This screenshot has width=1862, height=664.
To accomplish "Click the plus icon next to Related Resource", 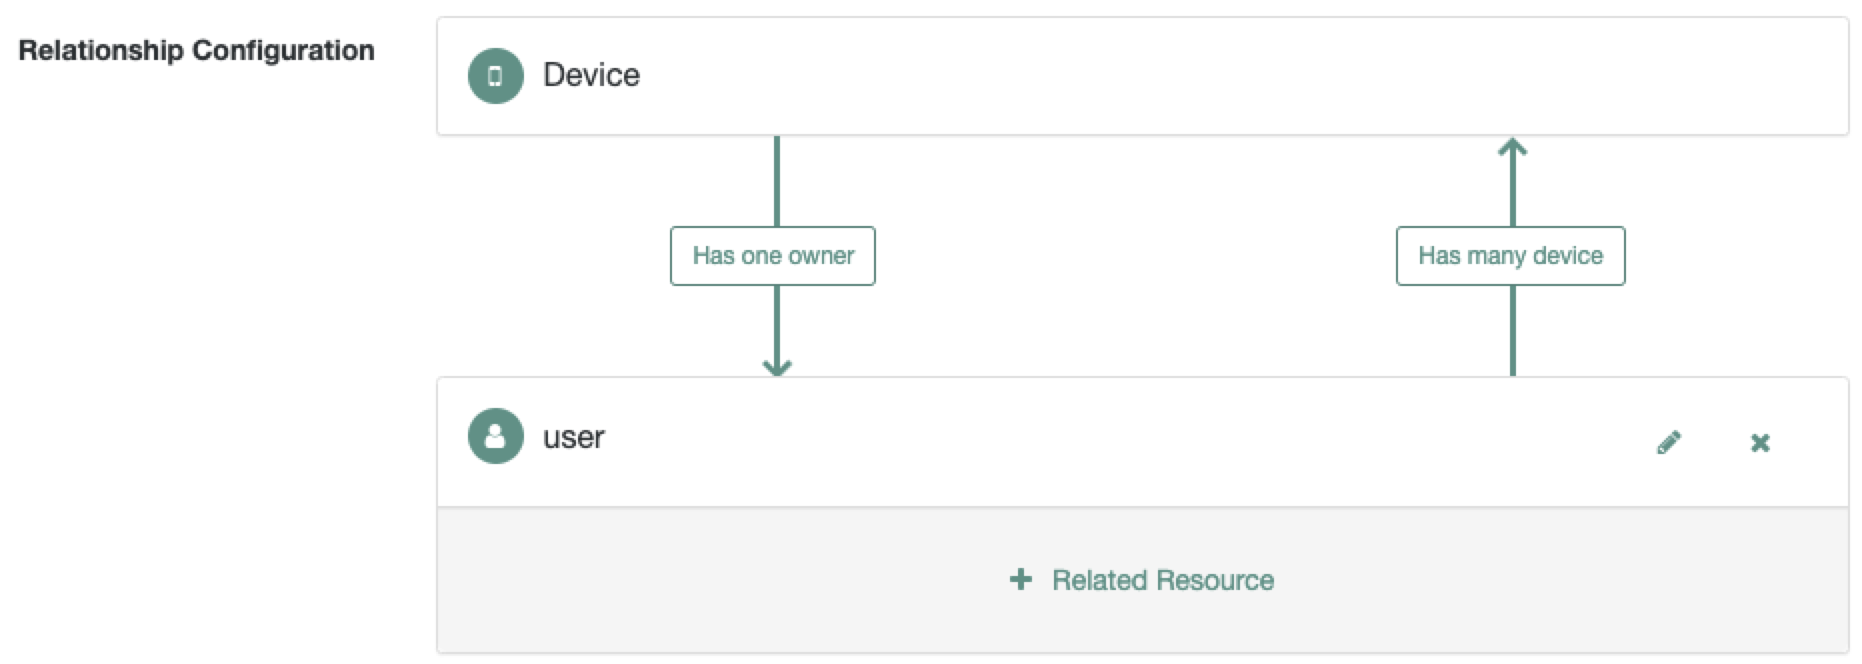I will [1020, 580].
